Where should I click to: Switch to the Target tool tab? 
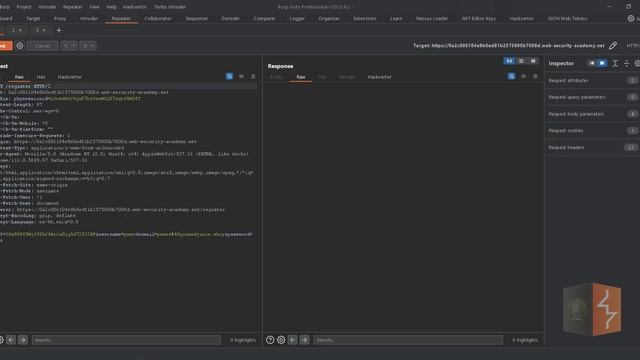[x=33, y=19]
